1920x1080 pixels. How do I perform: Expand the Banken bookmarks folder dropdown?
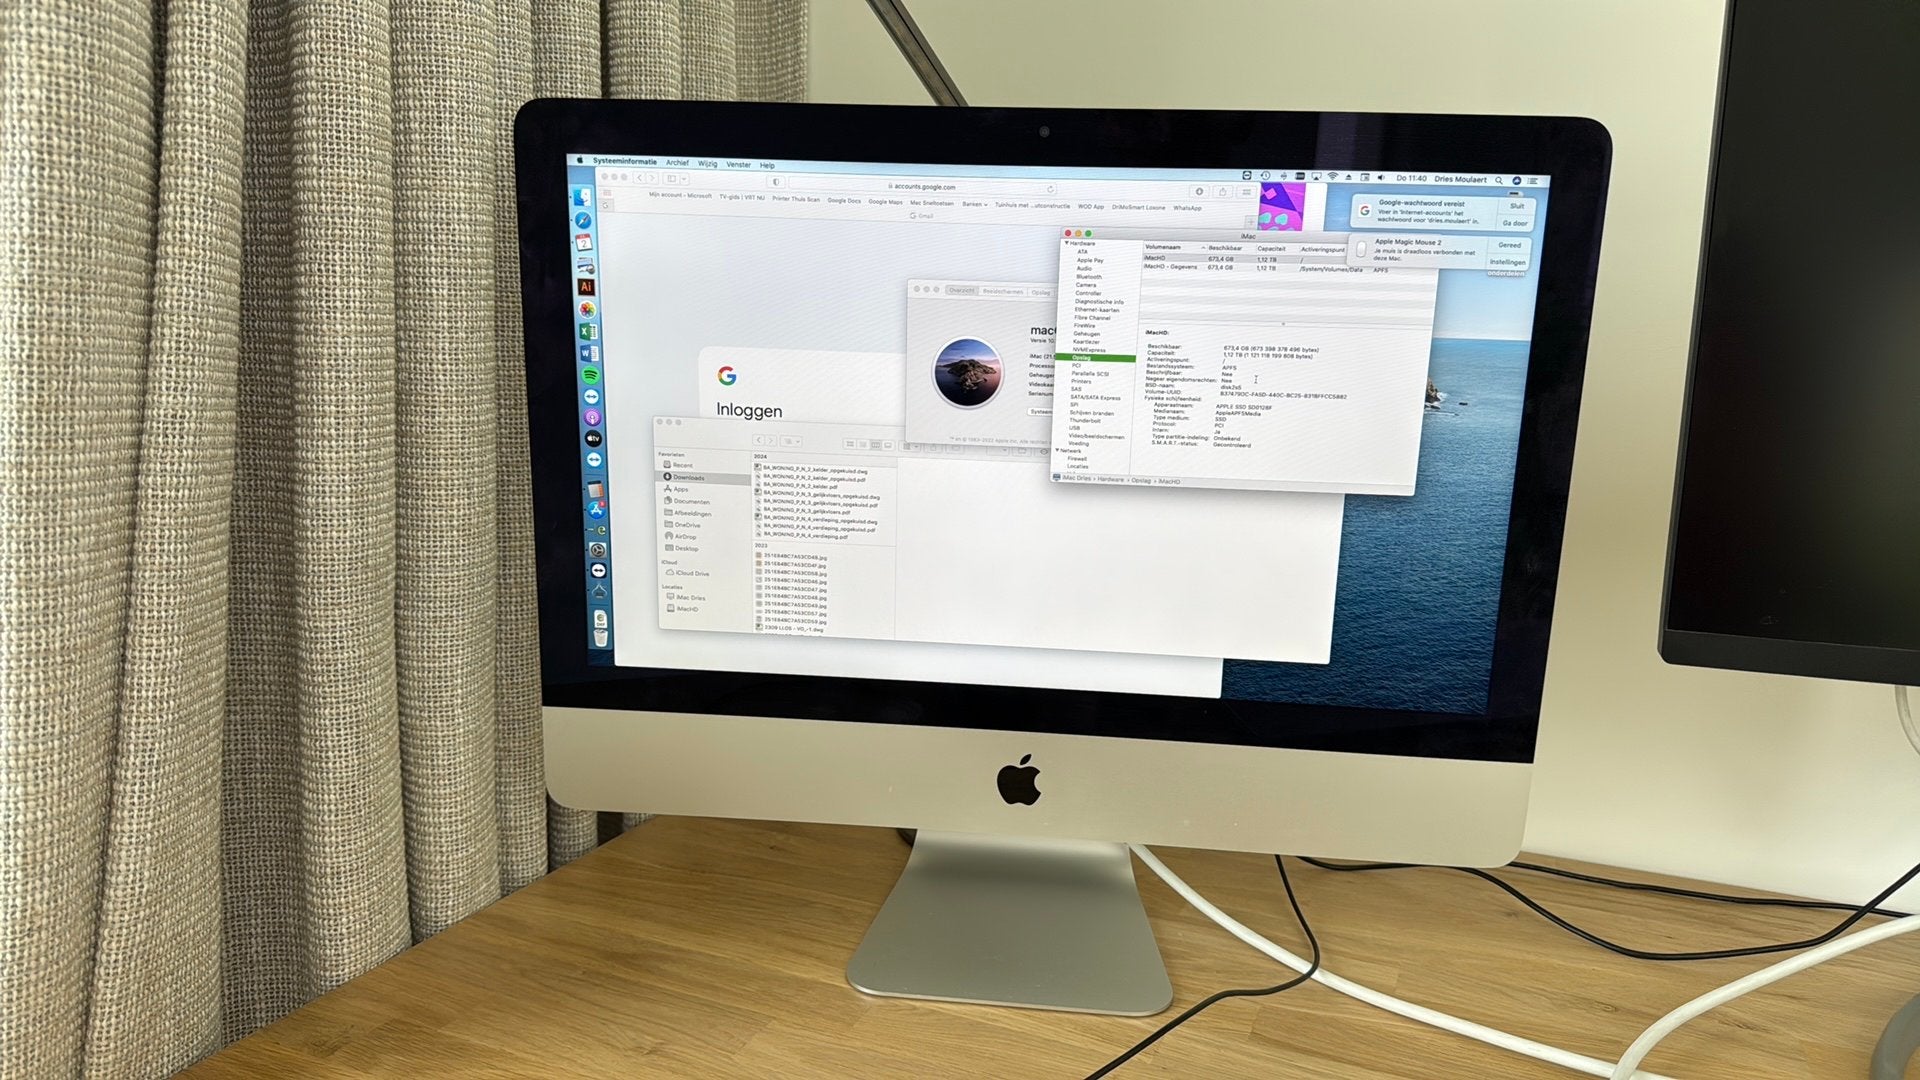tap(974, 204)
